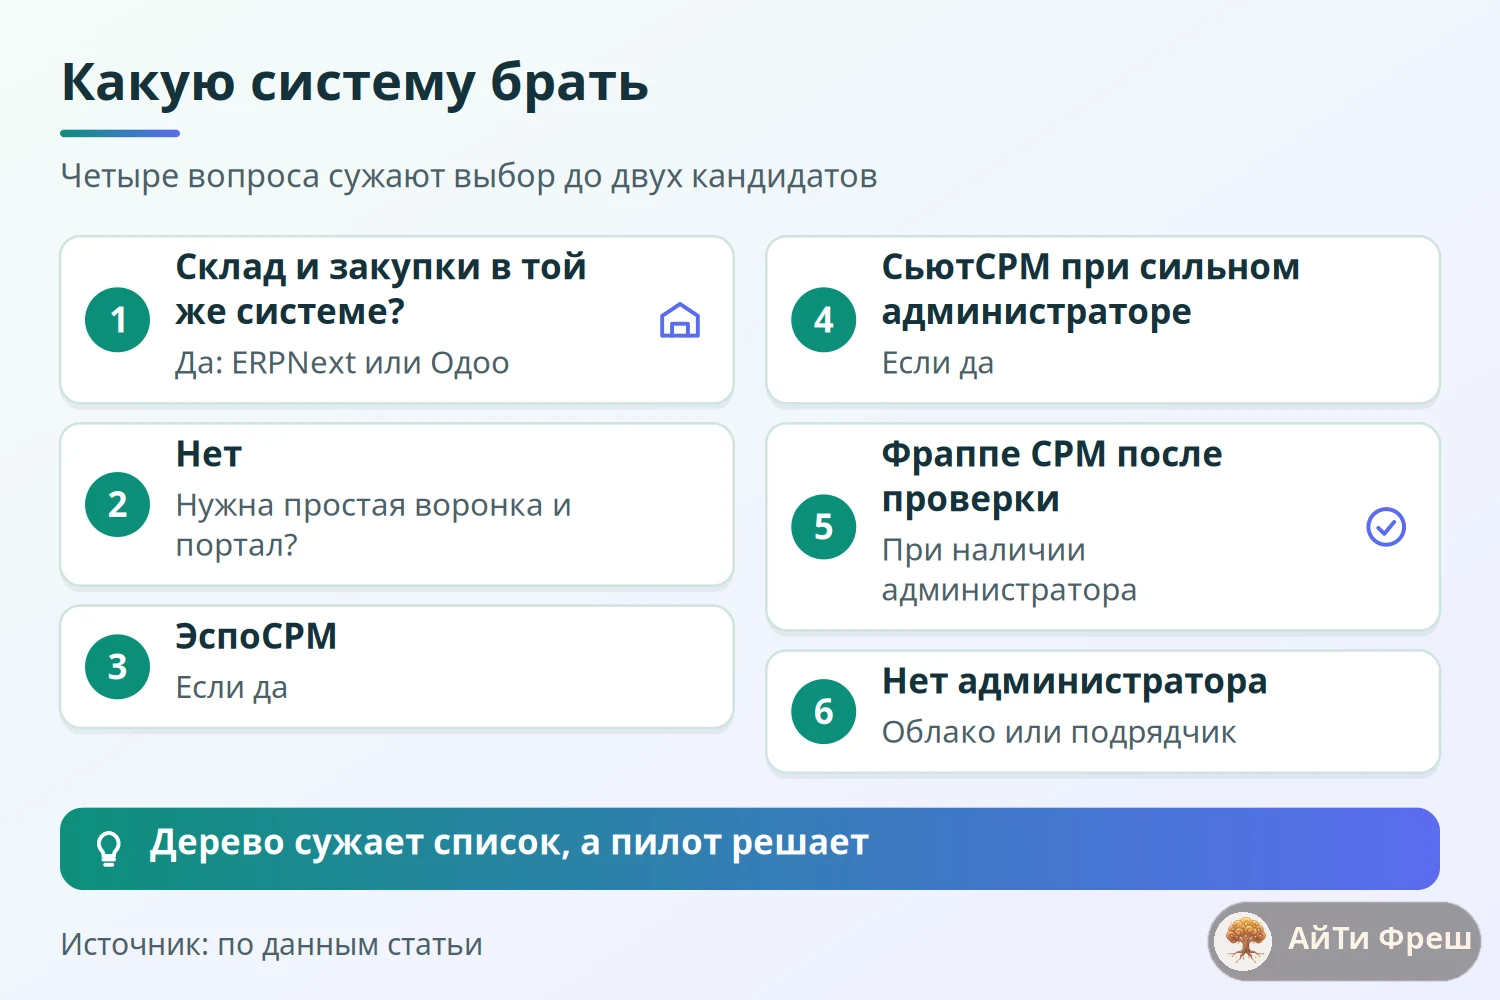Click the text "Облако или подрядчик"
The image size is (1500, 1000).
(x=1059, y=733)
